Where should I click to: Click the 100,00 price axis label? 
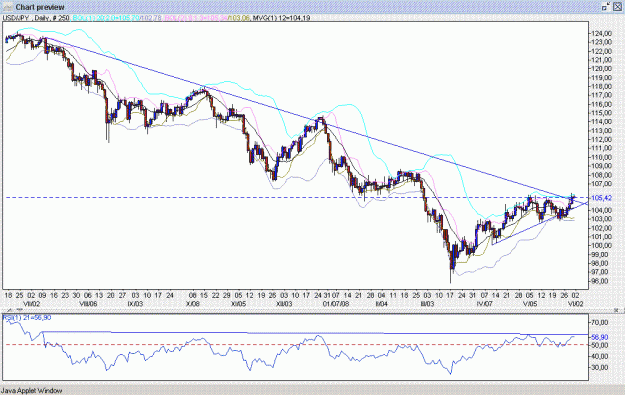pyautogui.click(x=602, y=246)
